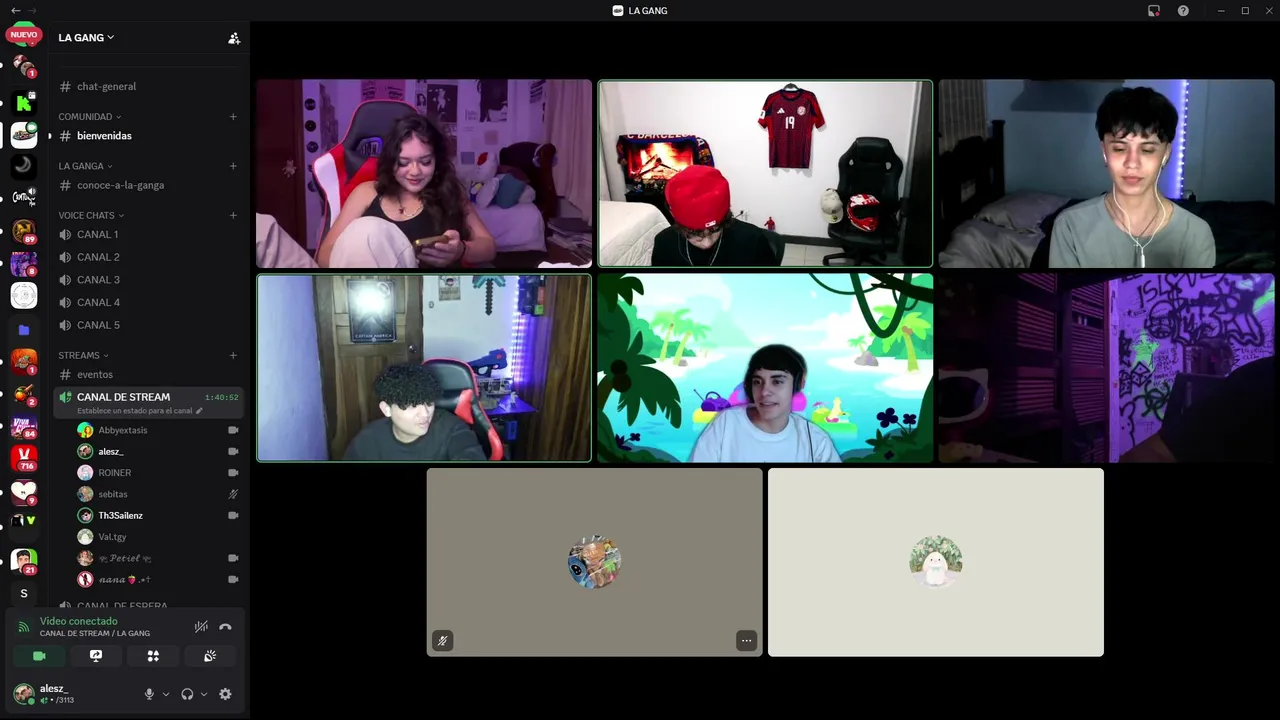1280x720 pixels.
Task: Deafen with the headphones icon
Action: click(187, 694)
